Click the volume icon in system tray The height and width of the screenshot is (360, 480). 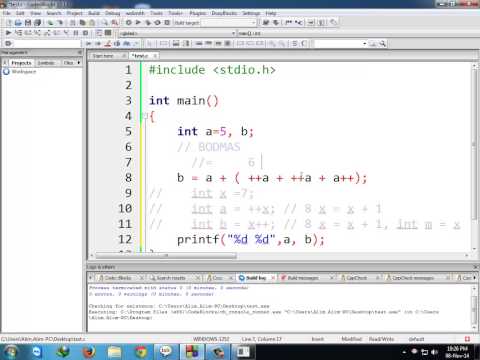pos(434,352)
